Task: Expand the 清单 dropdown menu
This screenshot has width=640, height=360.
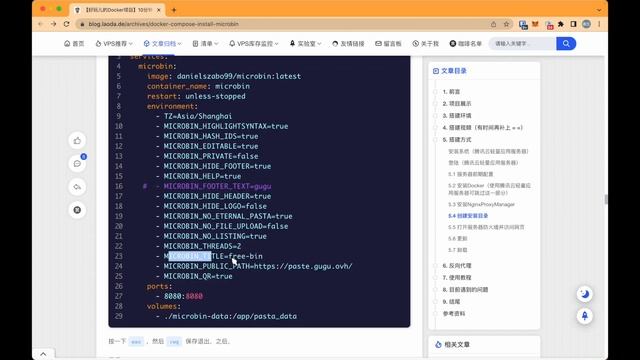Action: 205,44
